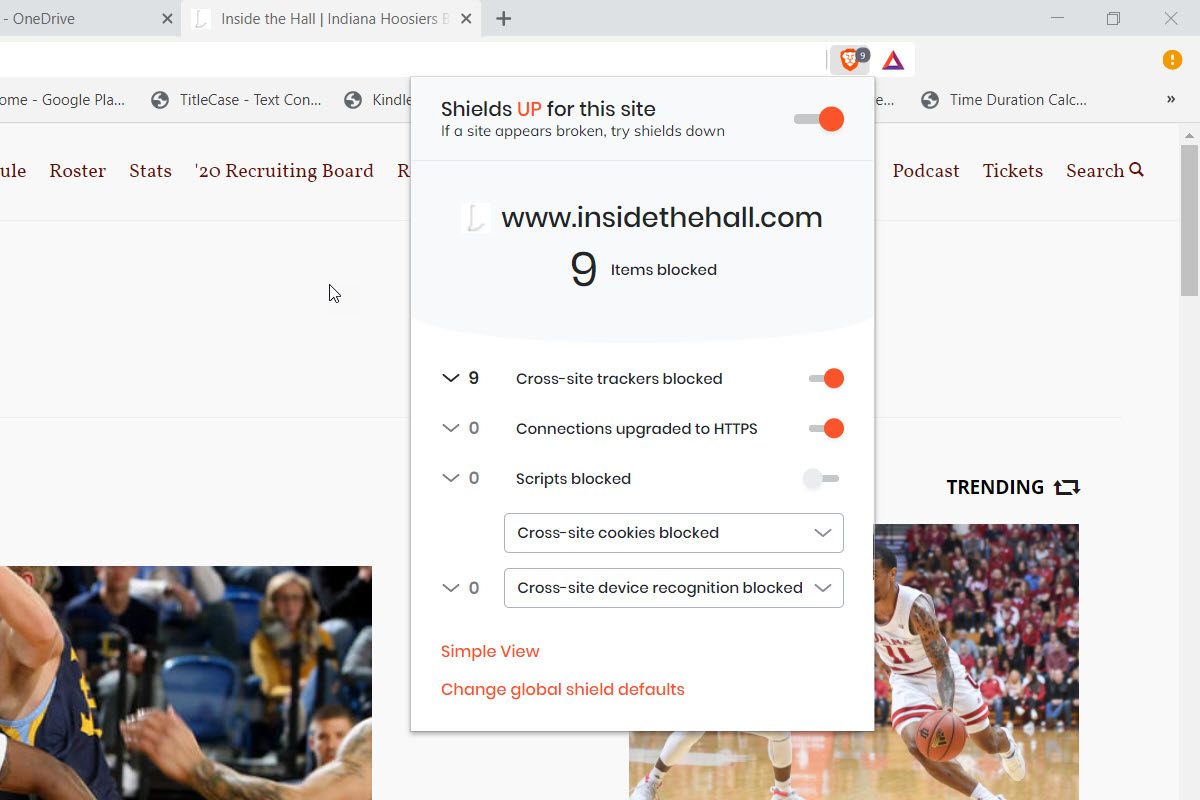Click the Brave Shields lion icon
Screen dimensions: 1200x800
coord(850,60)
